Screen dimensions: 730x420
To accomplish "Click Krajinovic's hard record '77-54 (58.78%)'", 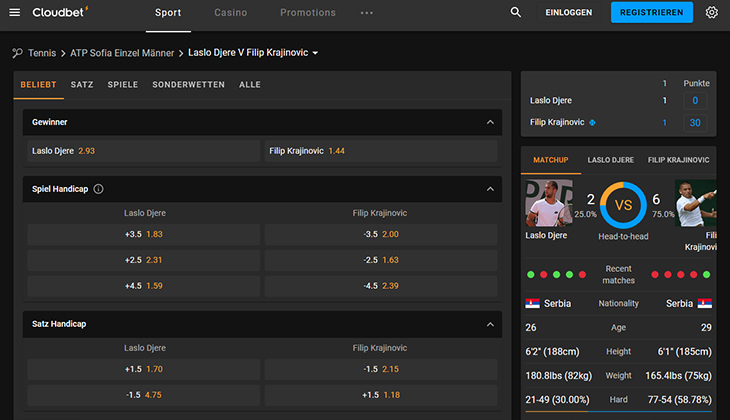I will coord(679,400).
